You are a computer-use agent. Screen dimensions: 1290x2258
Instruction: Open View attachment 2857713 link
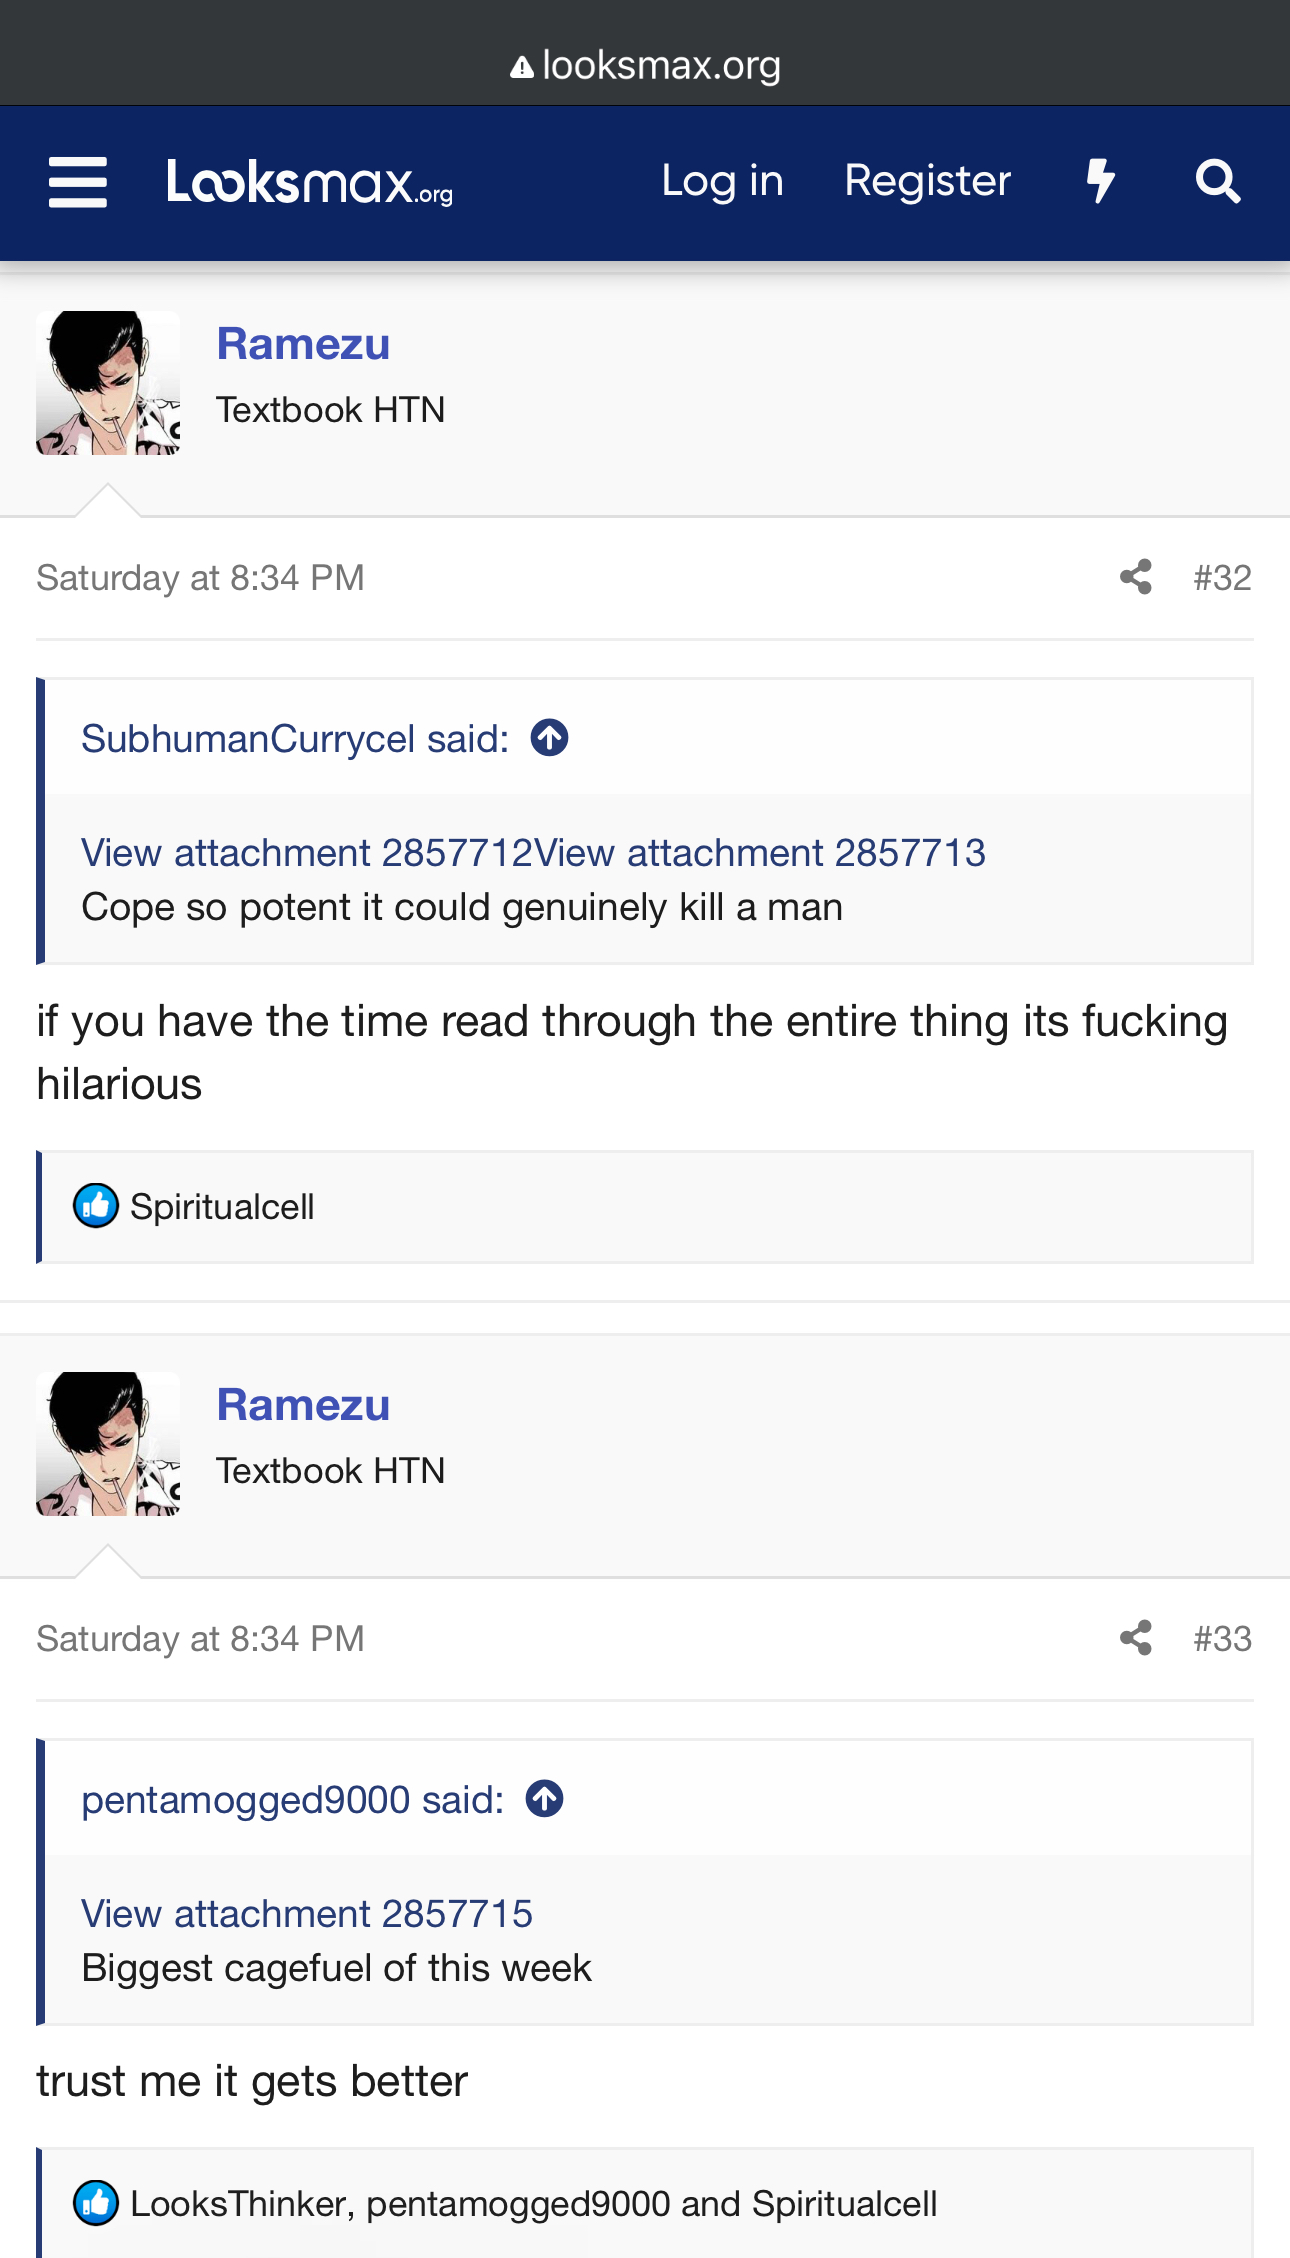(760, 853)
